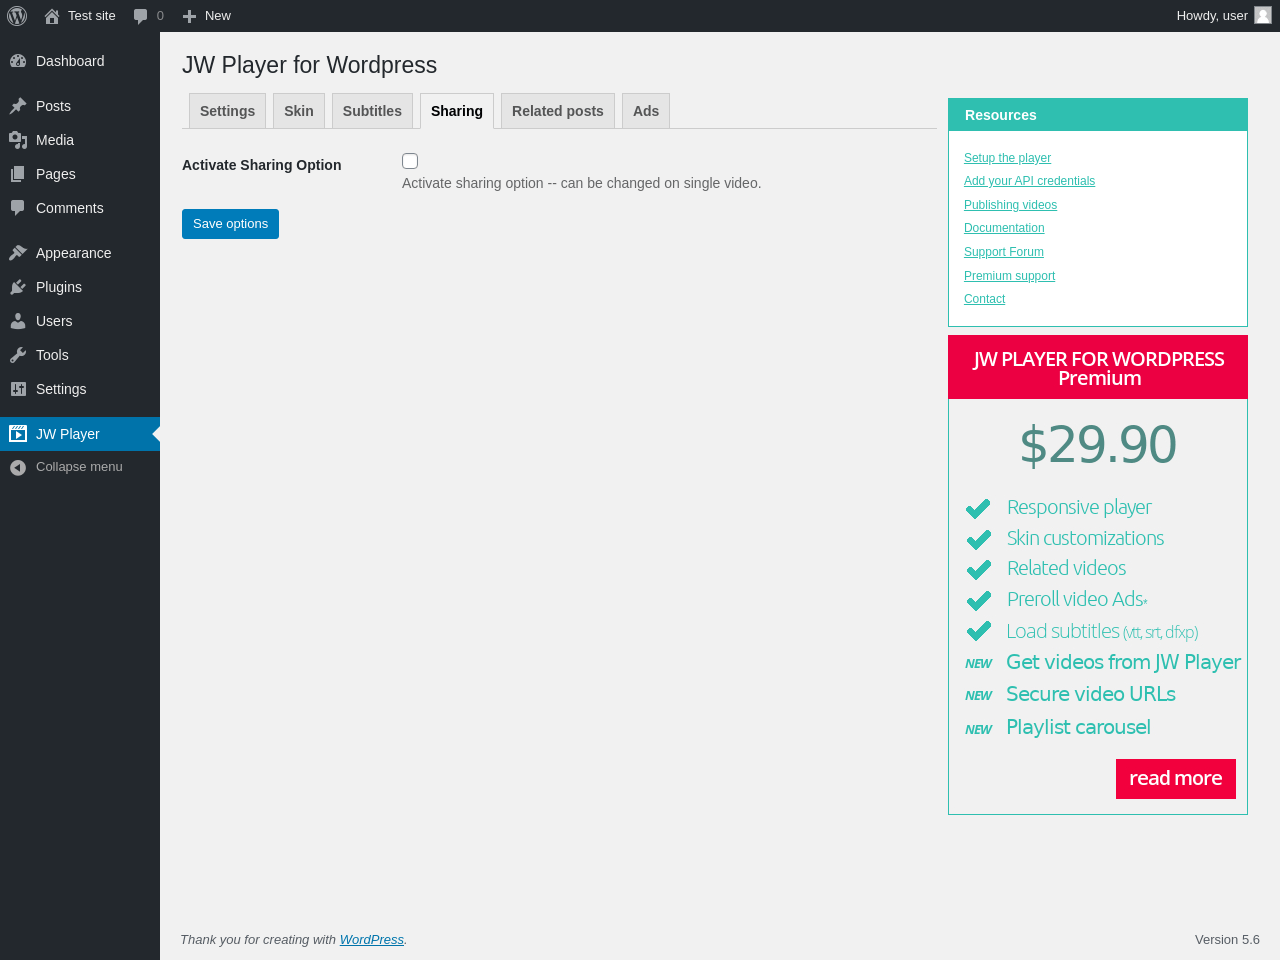Screen dimensions: 1280x960
Task: Click the Responsive player feature text
Action: pyautogui.click(x=1079, y=508)
